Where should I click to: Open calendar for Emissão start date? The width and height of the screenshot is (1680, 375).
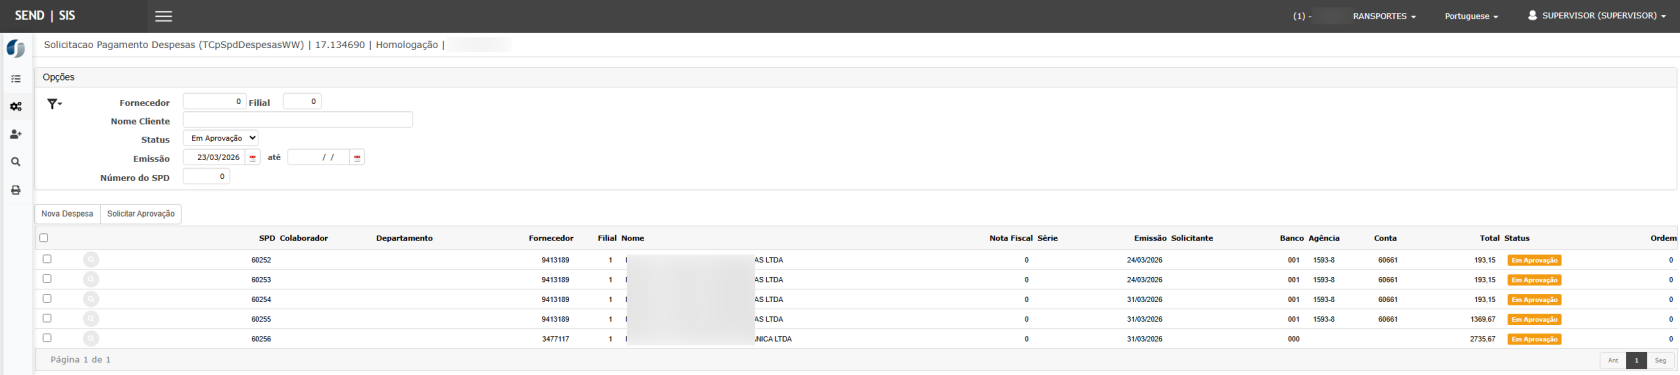(x=253, y=158)
